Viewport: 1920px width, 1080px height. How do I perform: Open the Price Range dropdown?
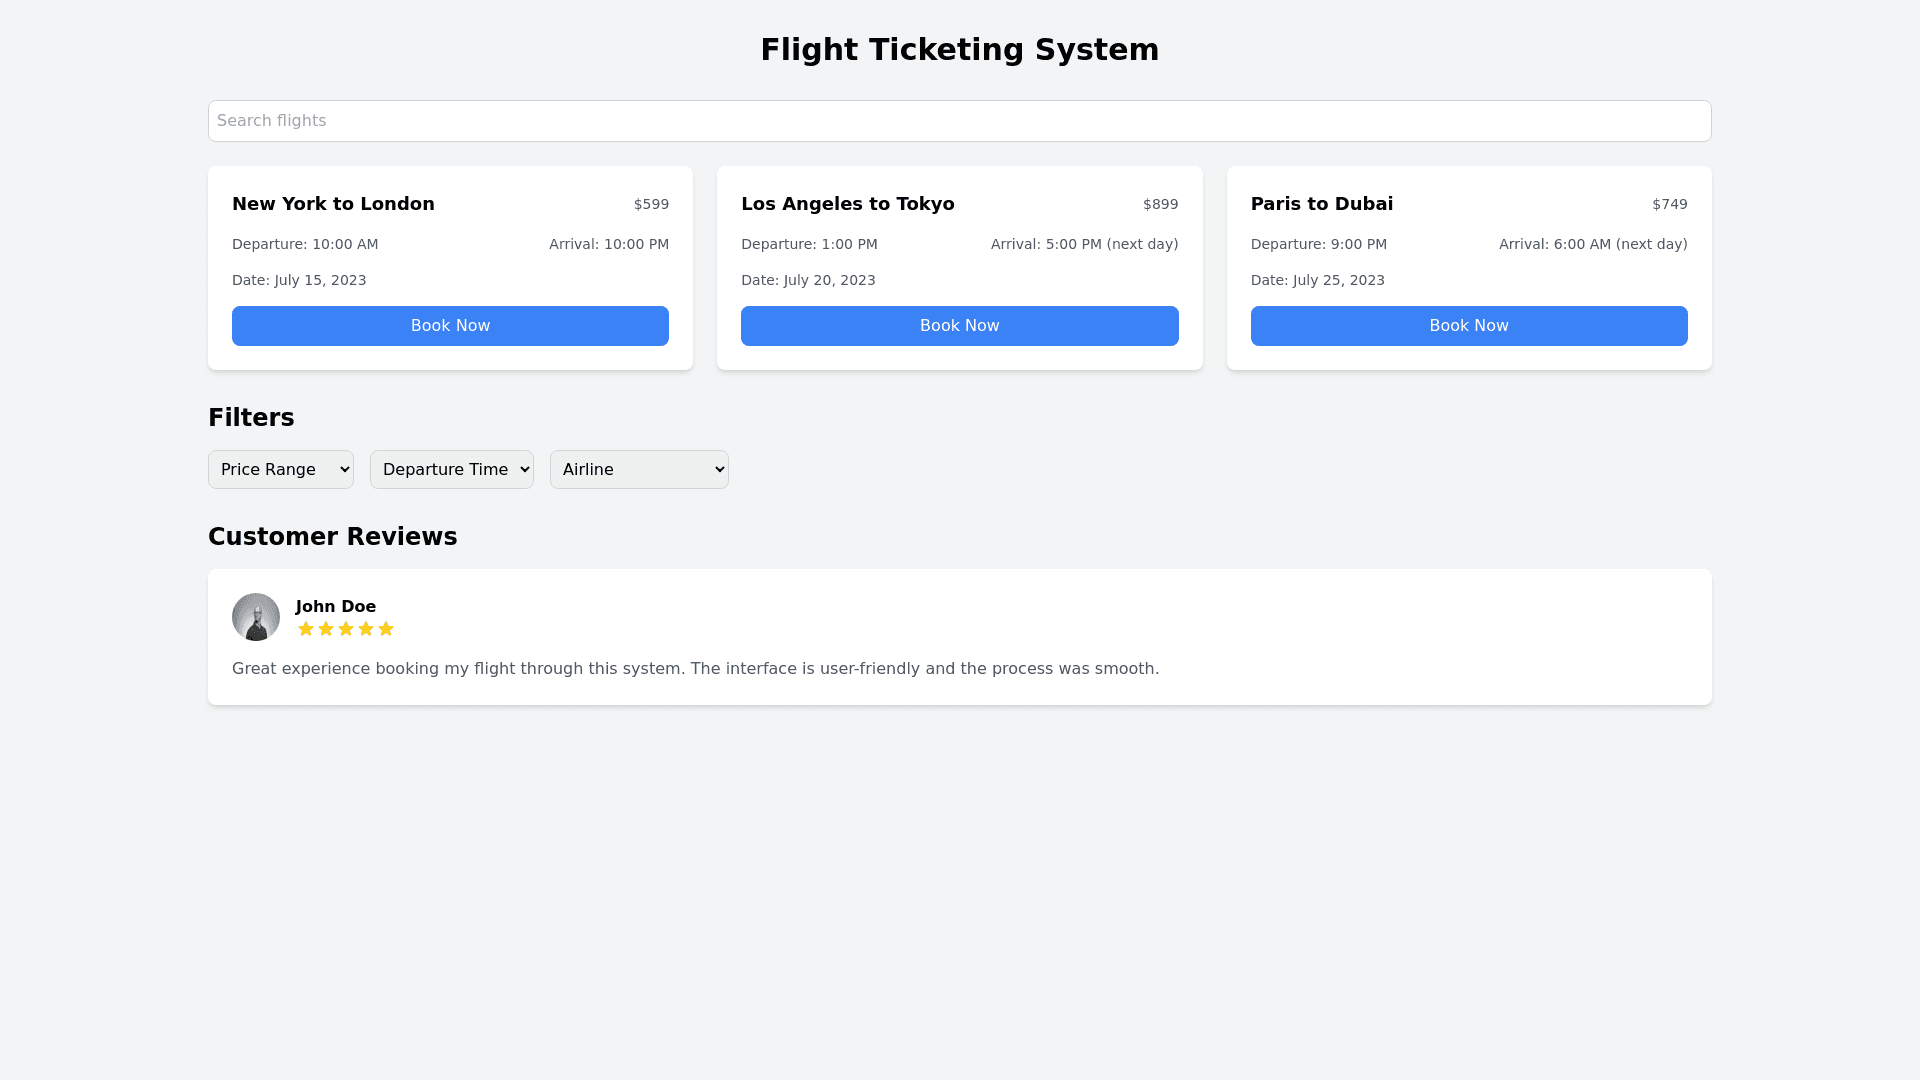281,470
